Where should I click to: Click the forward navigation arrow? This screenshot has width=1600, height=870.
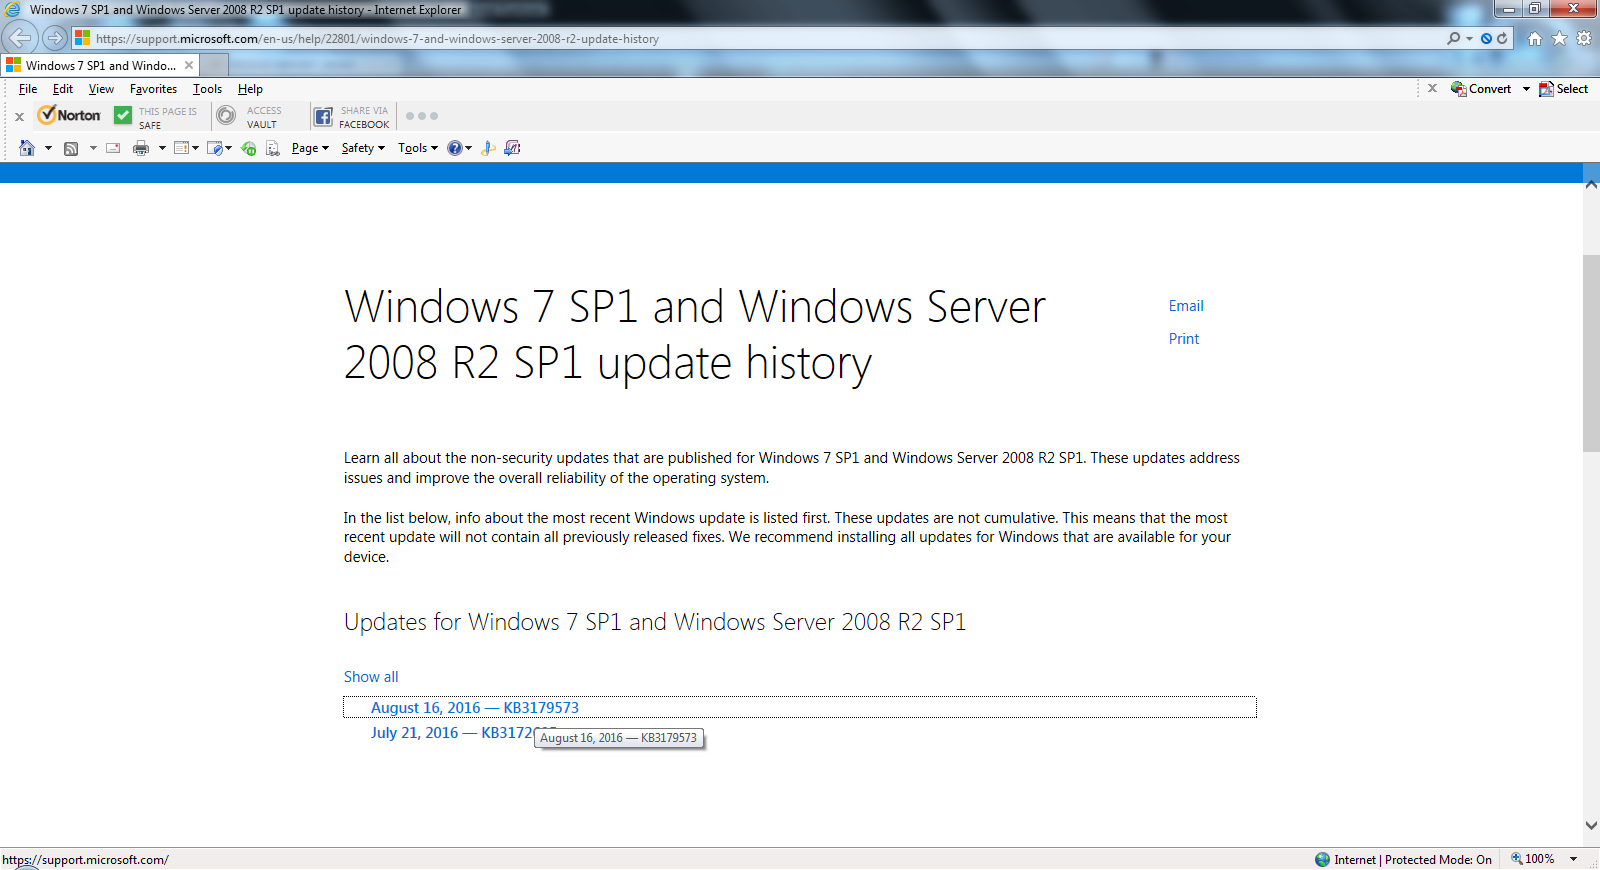55,38
